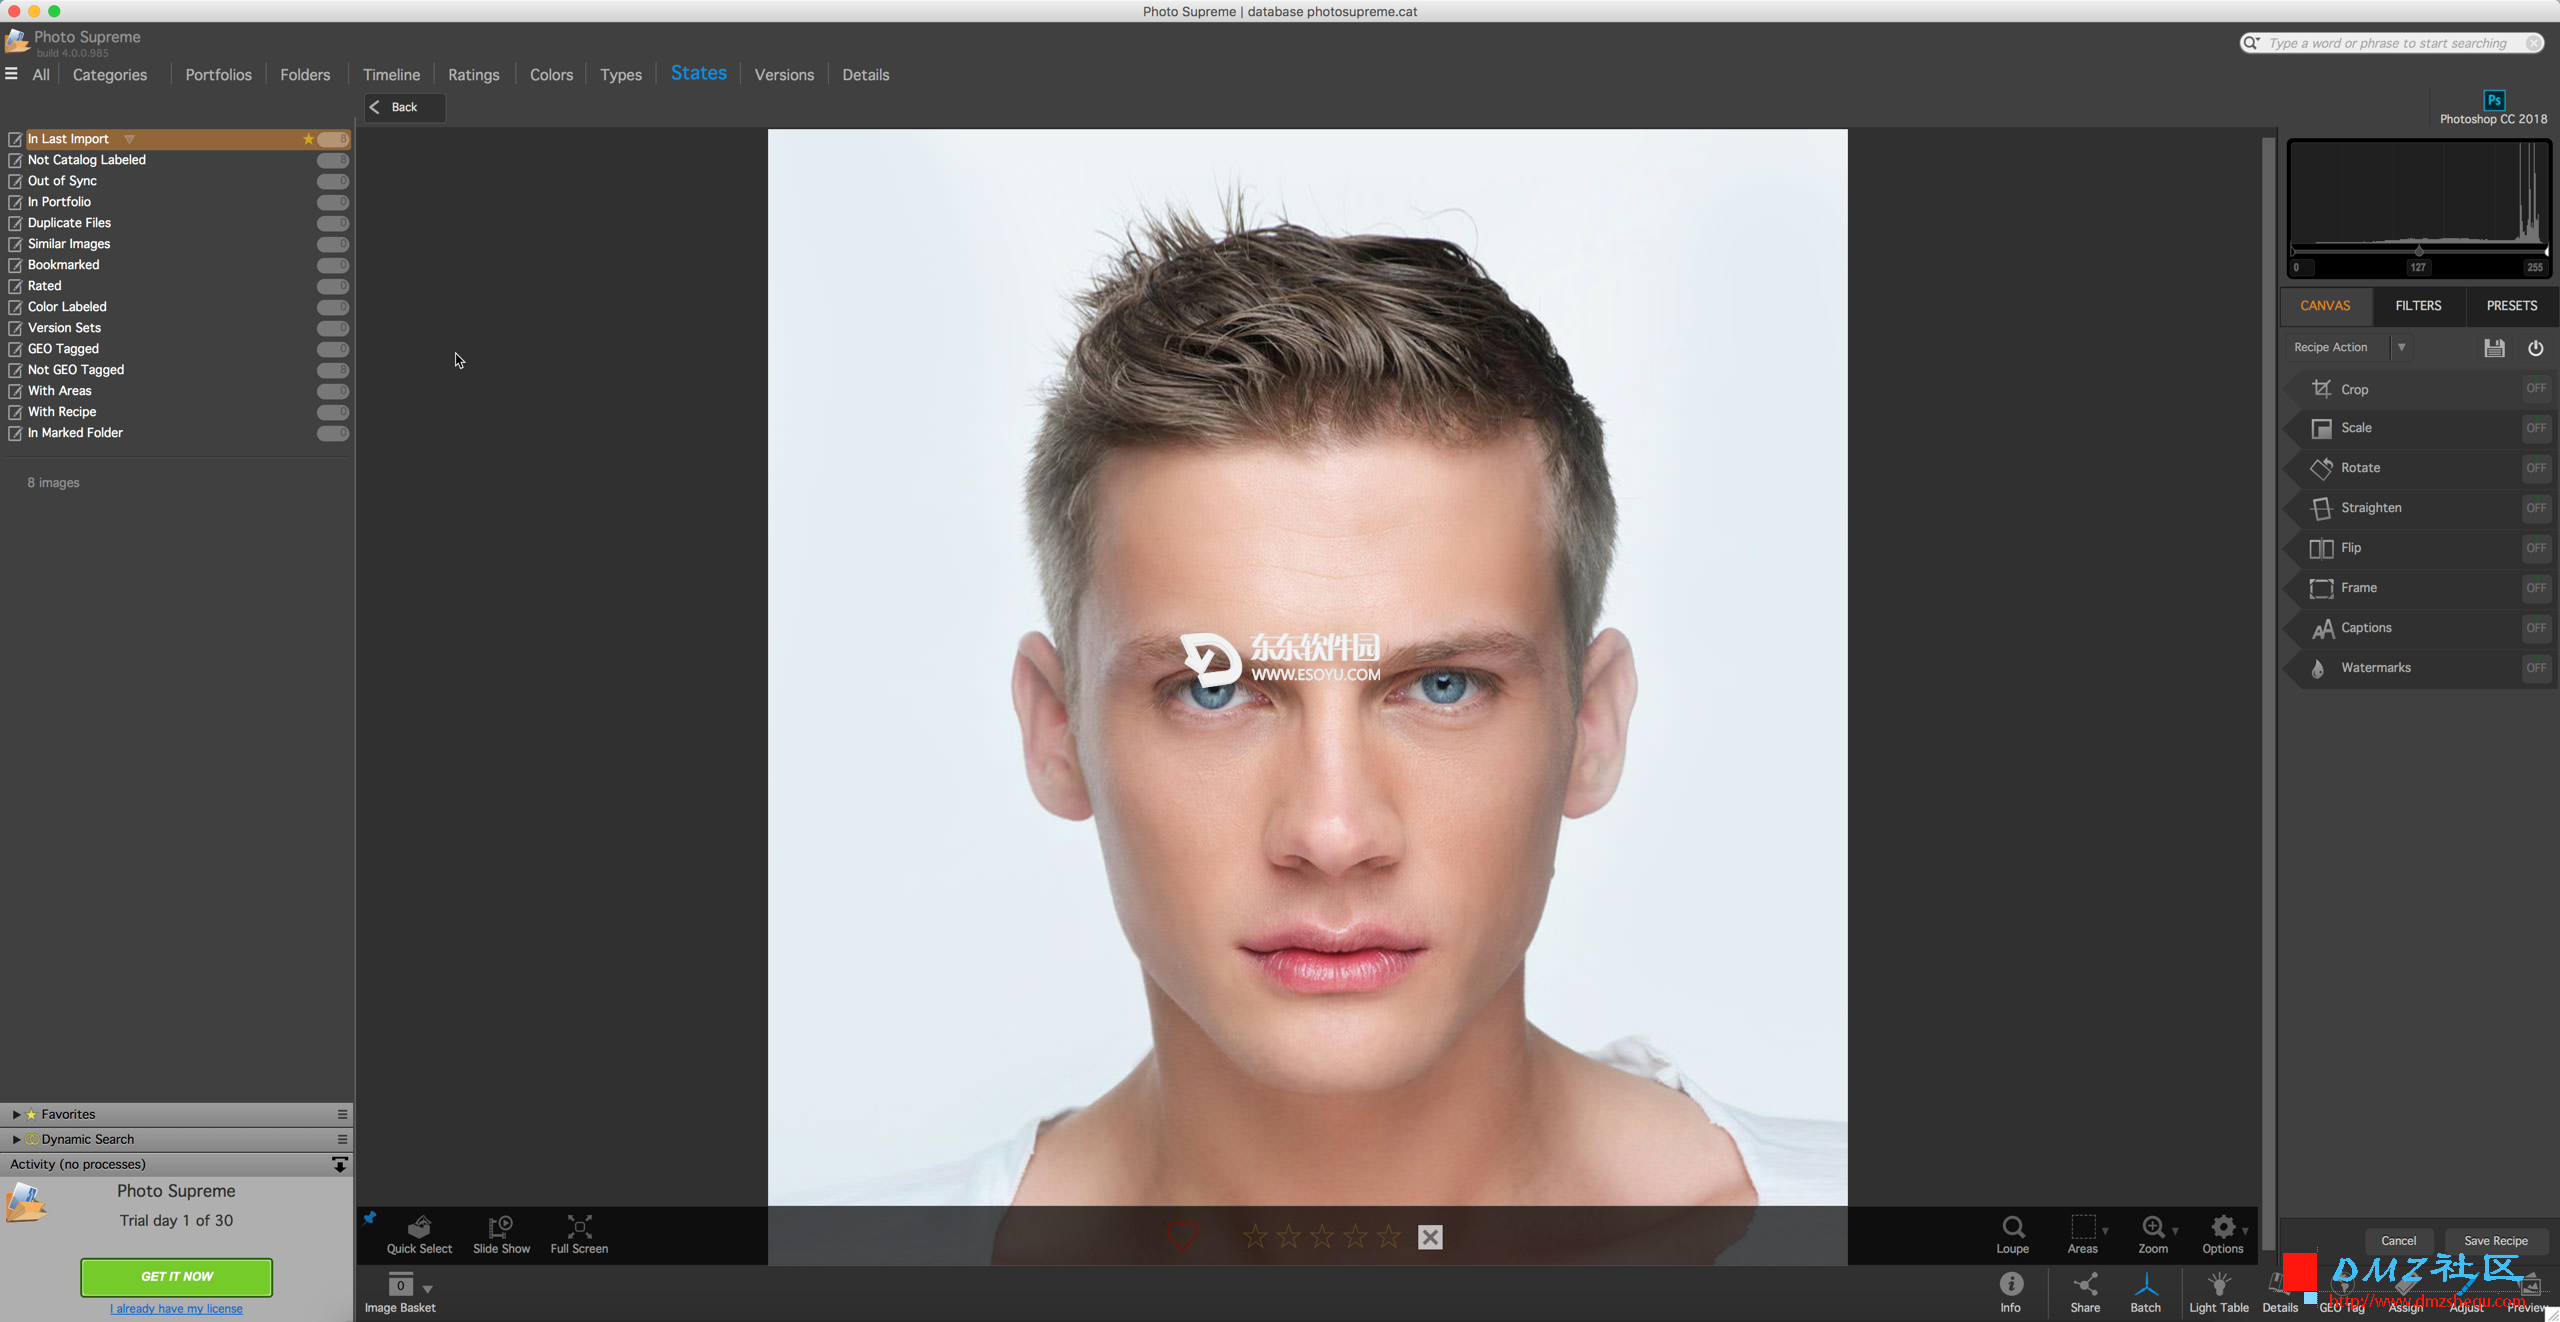Toggle Frame switch on
2560x1322 pixels.
click(2536, 588)
